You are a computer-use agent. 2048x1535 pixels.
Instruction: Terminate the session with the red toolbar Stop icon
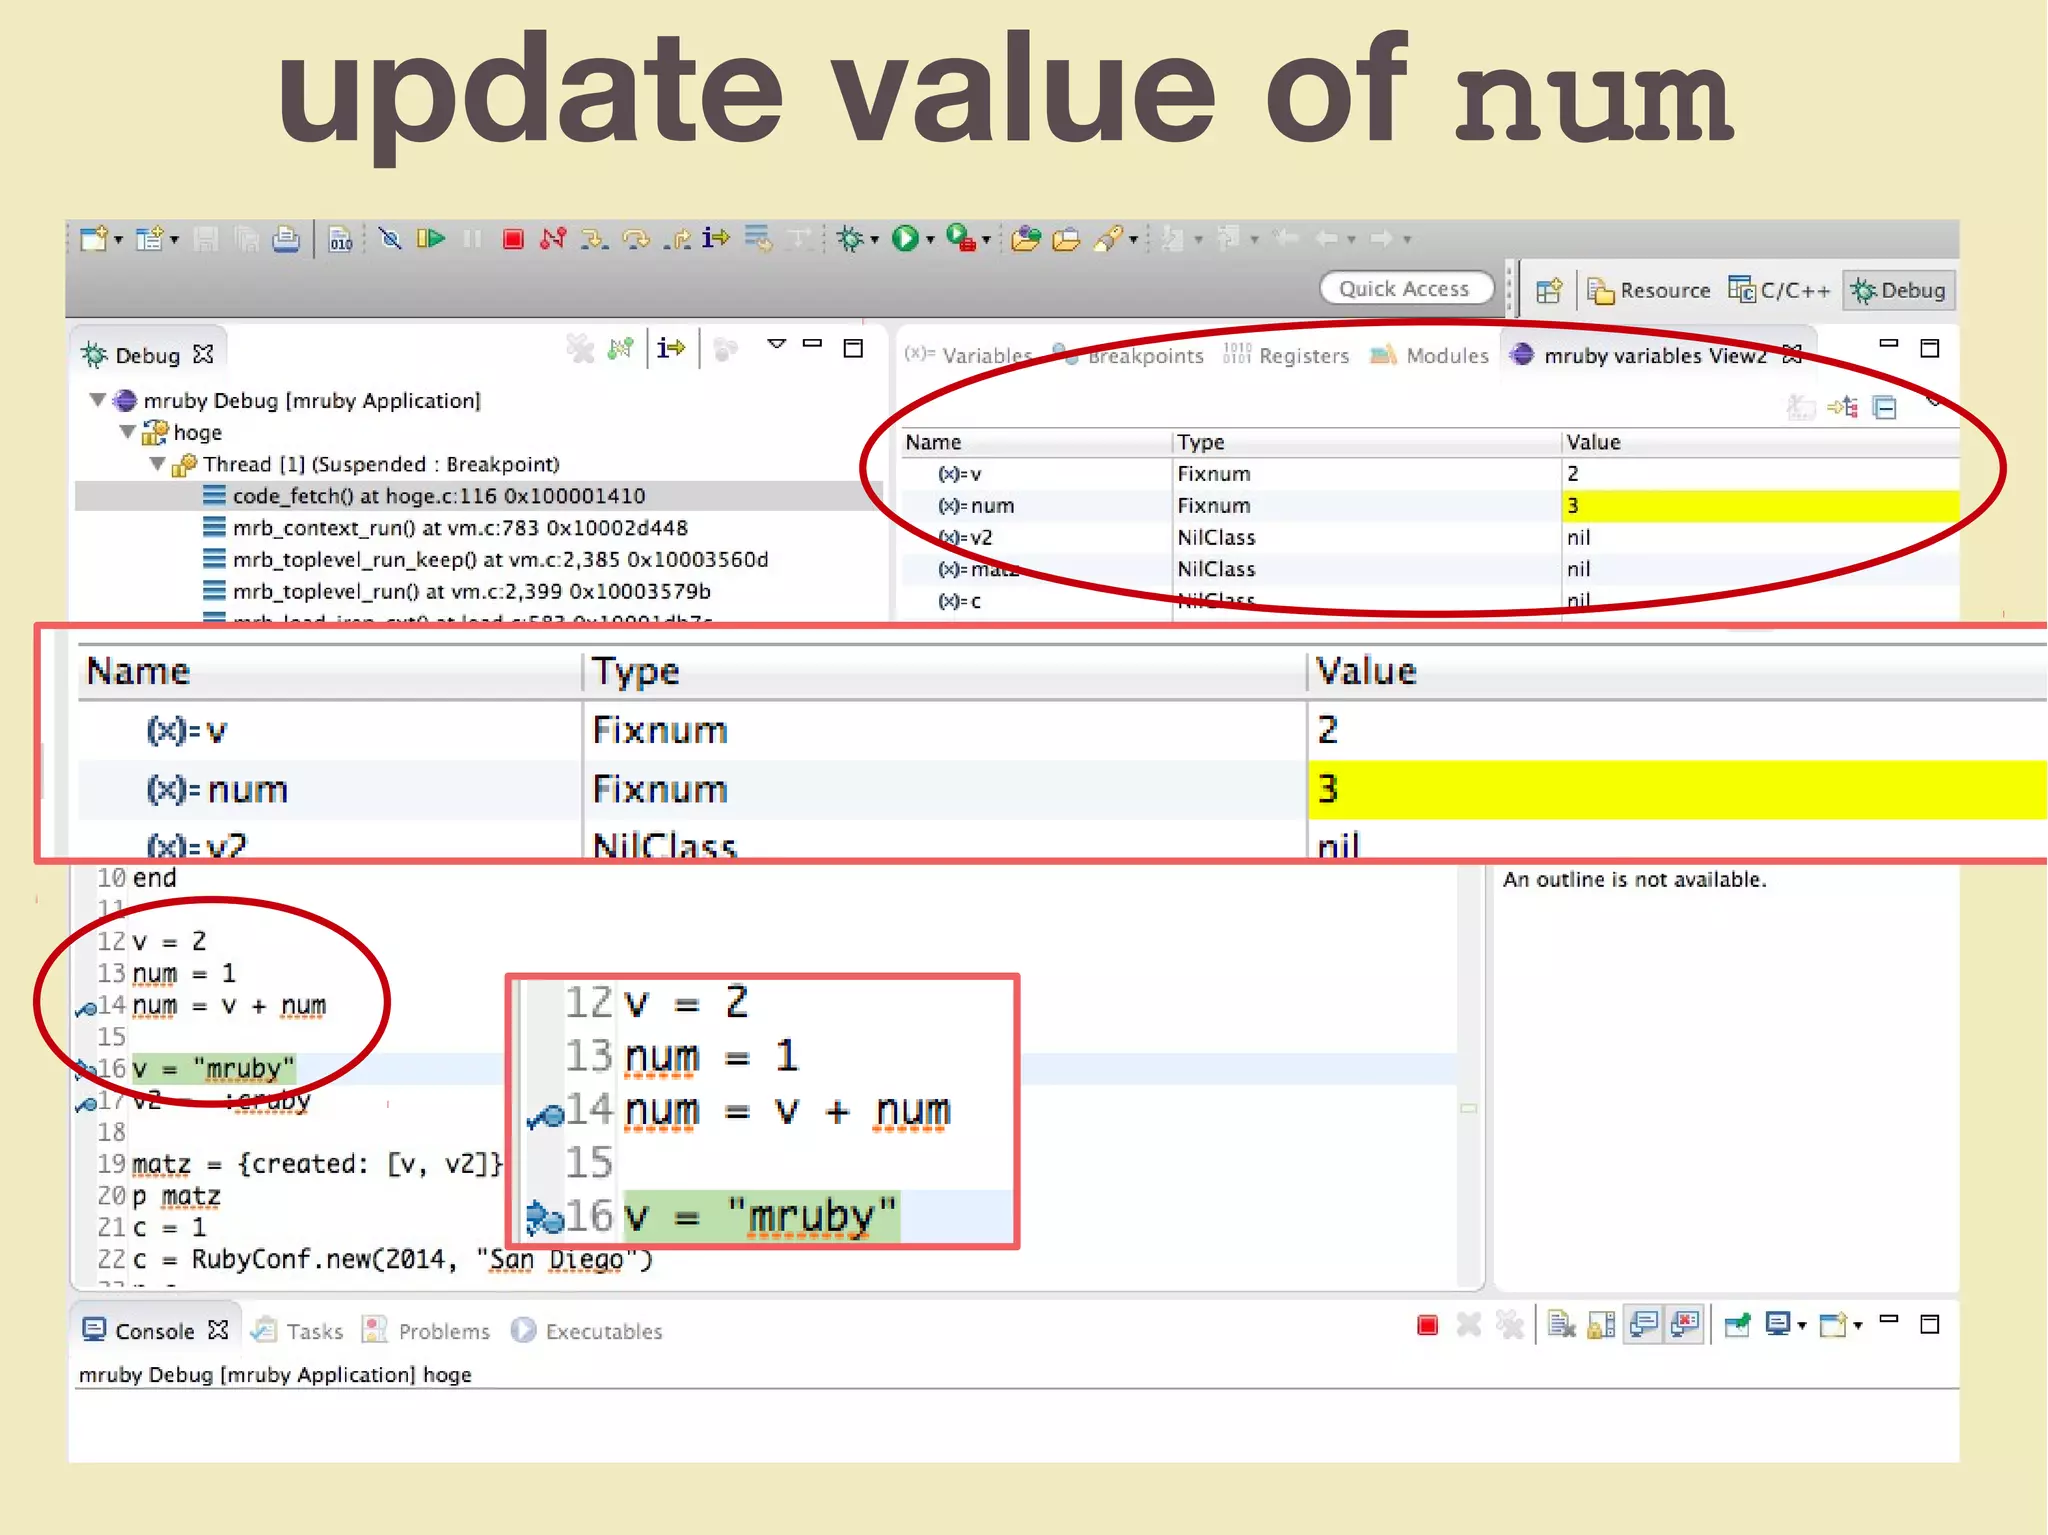[513, 239]
